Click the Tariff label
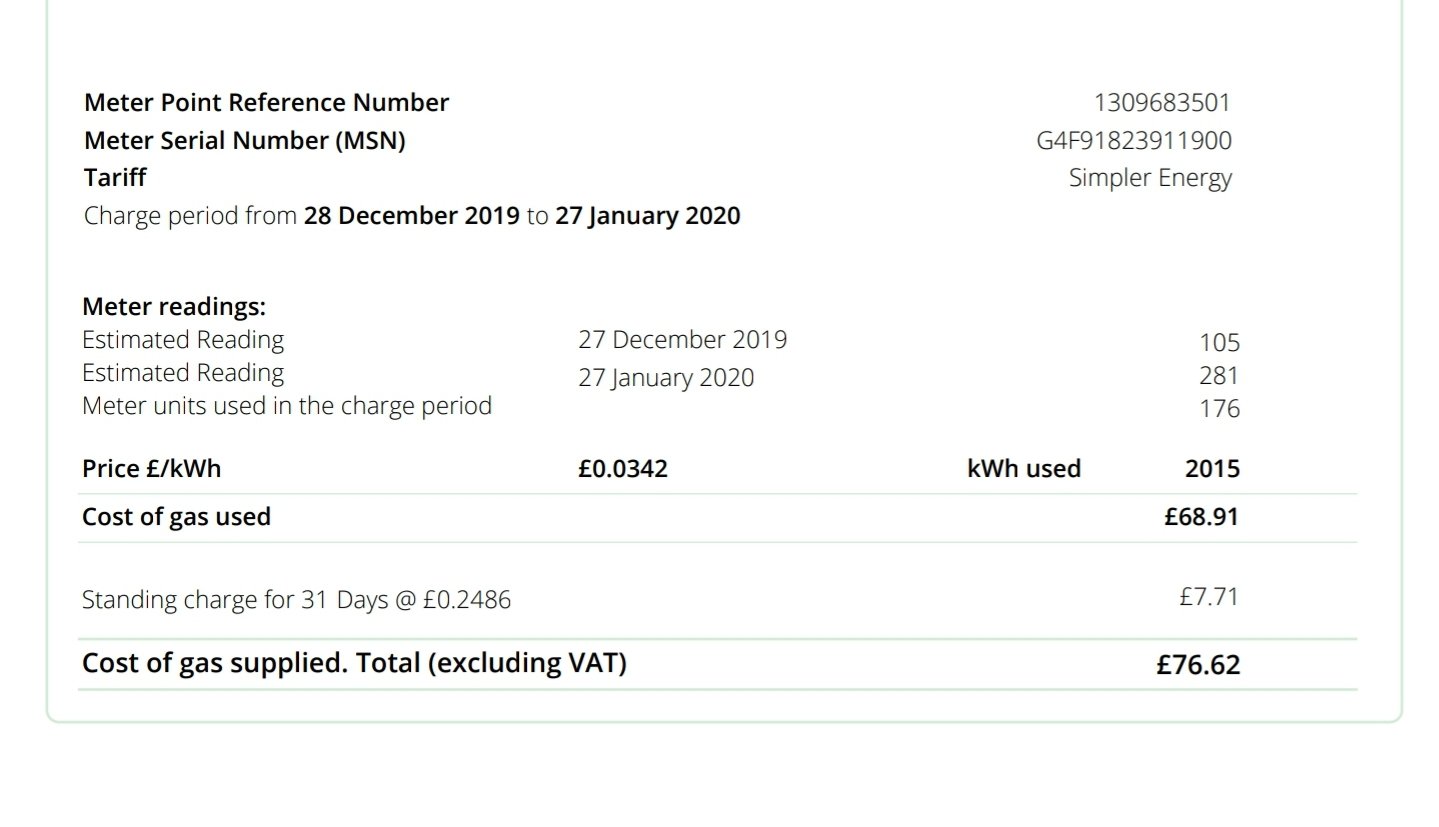 coord(115,177)
